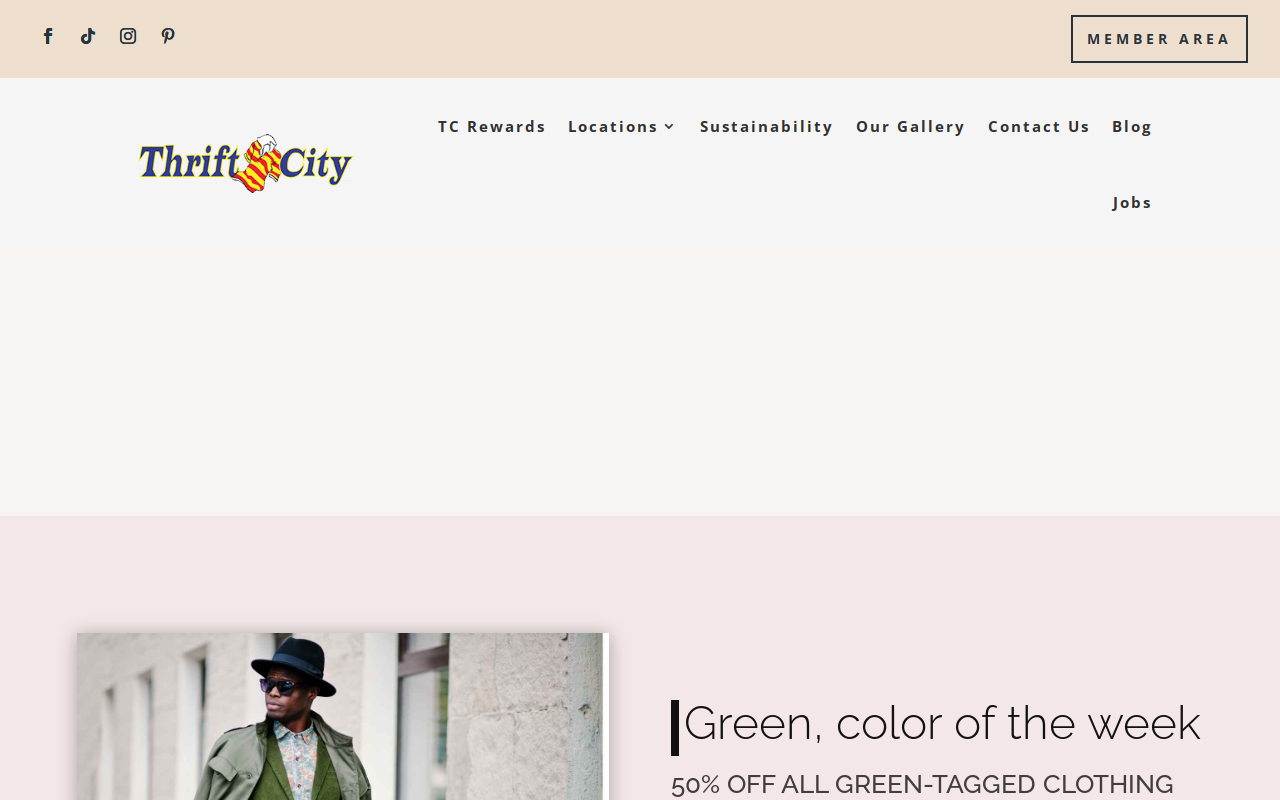Go to Sustainability page
1280x800 pixels.
click(x=766, y=126)
